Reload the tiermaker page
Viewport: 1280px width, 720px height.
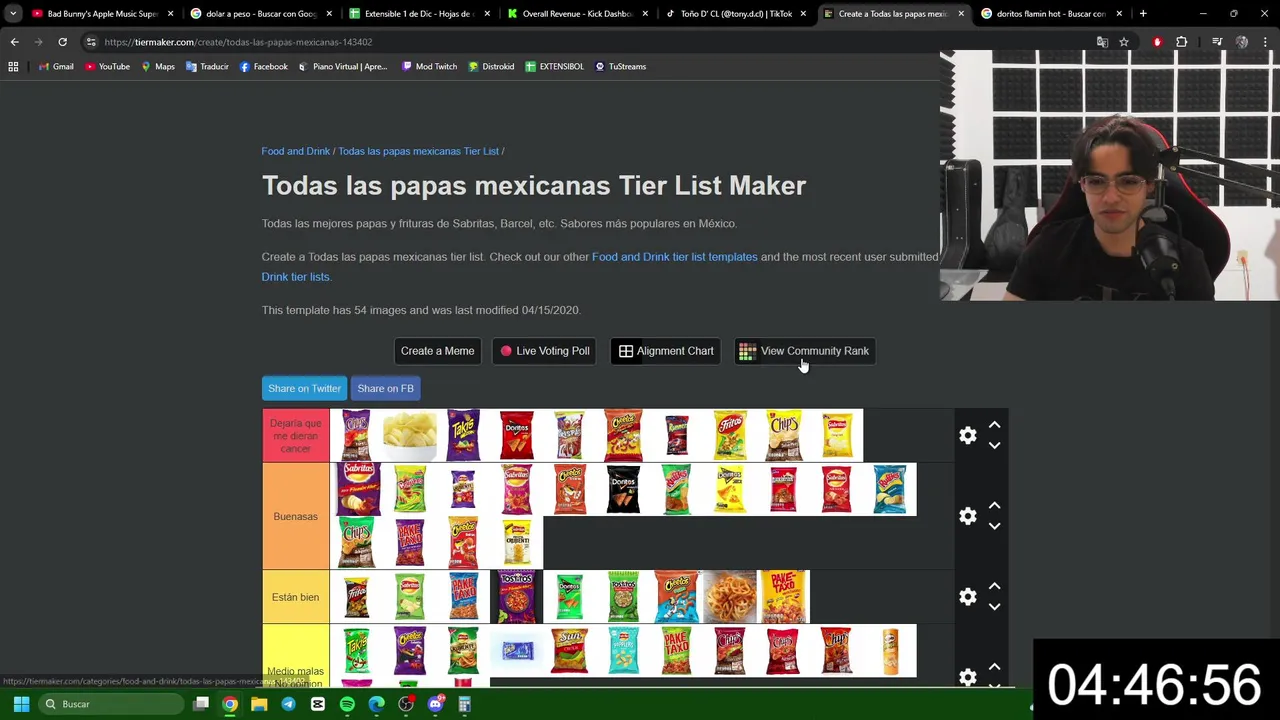click(62, 42)
